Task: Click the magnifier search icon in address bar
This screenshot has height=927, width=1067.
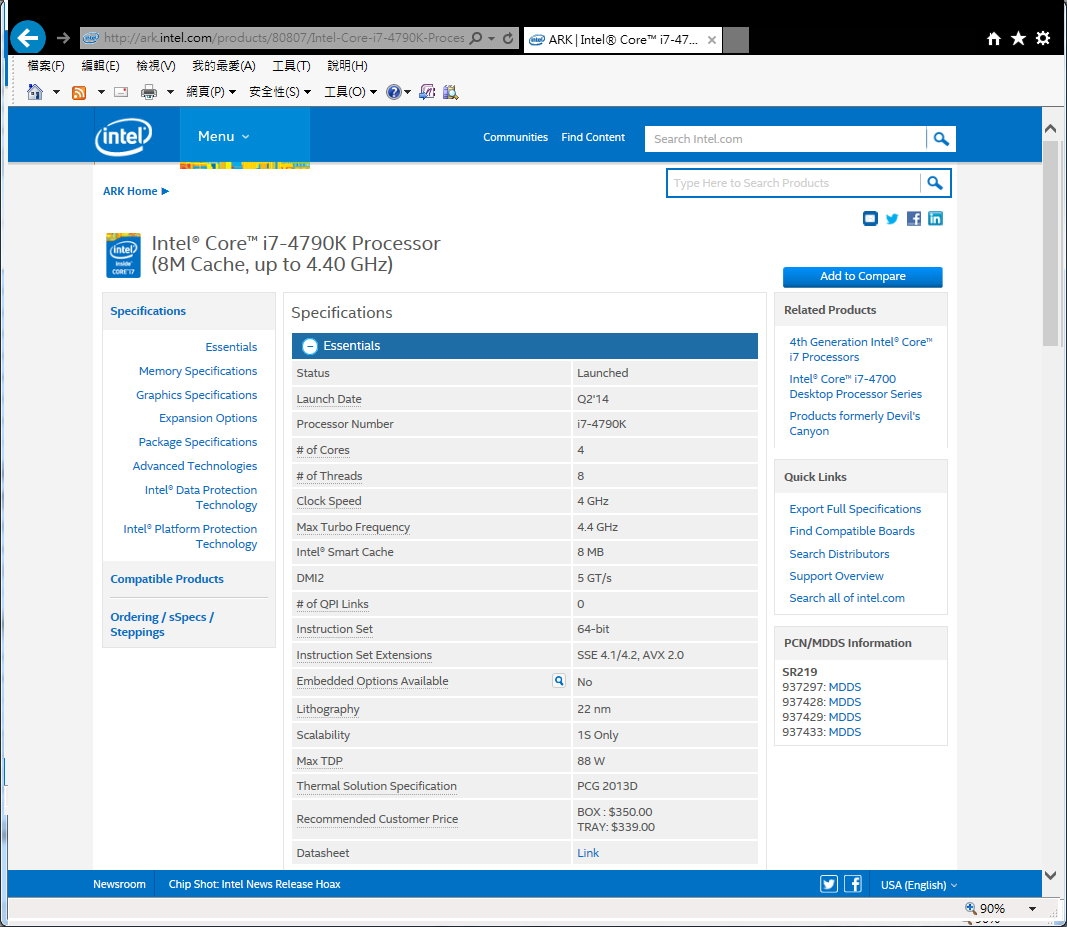Action: (x=476, y=38)
